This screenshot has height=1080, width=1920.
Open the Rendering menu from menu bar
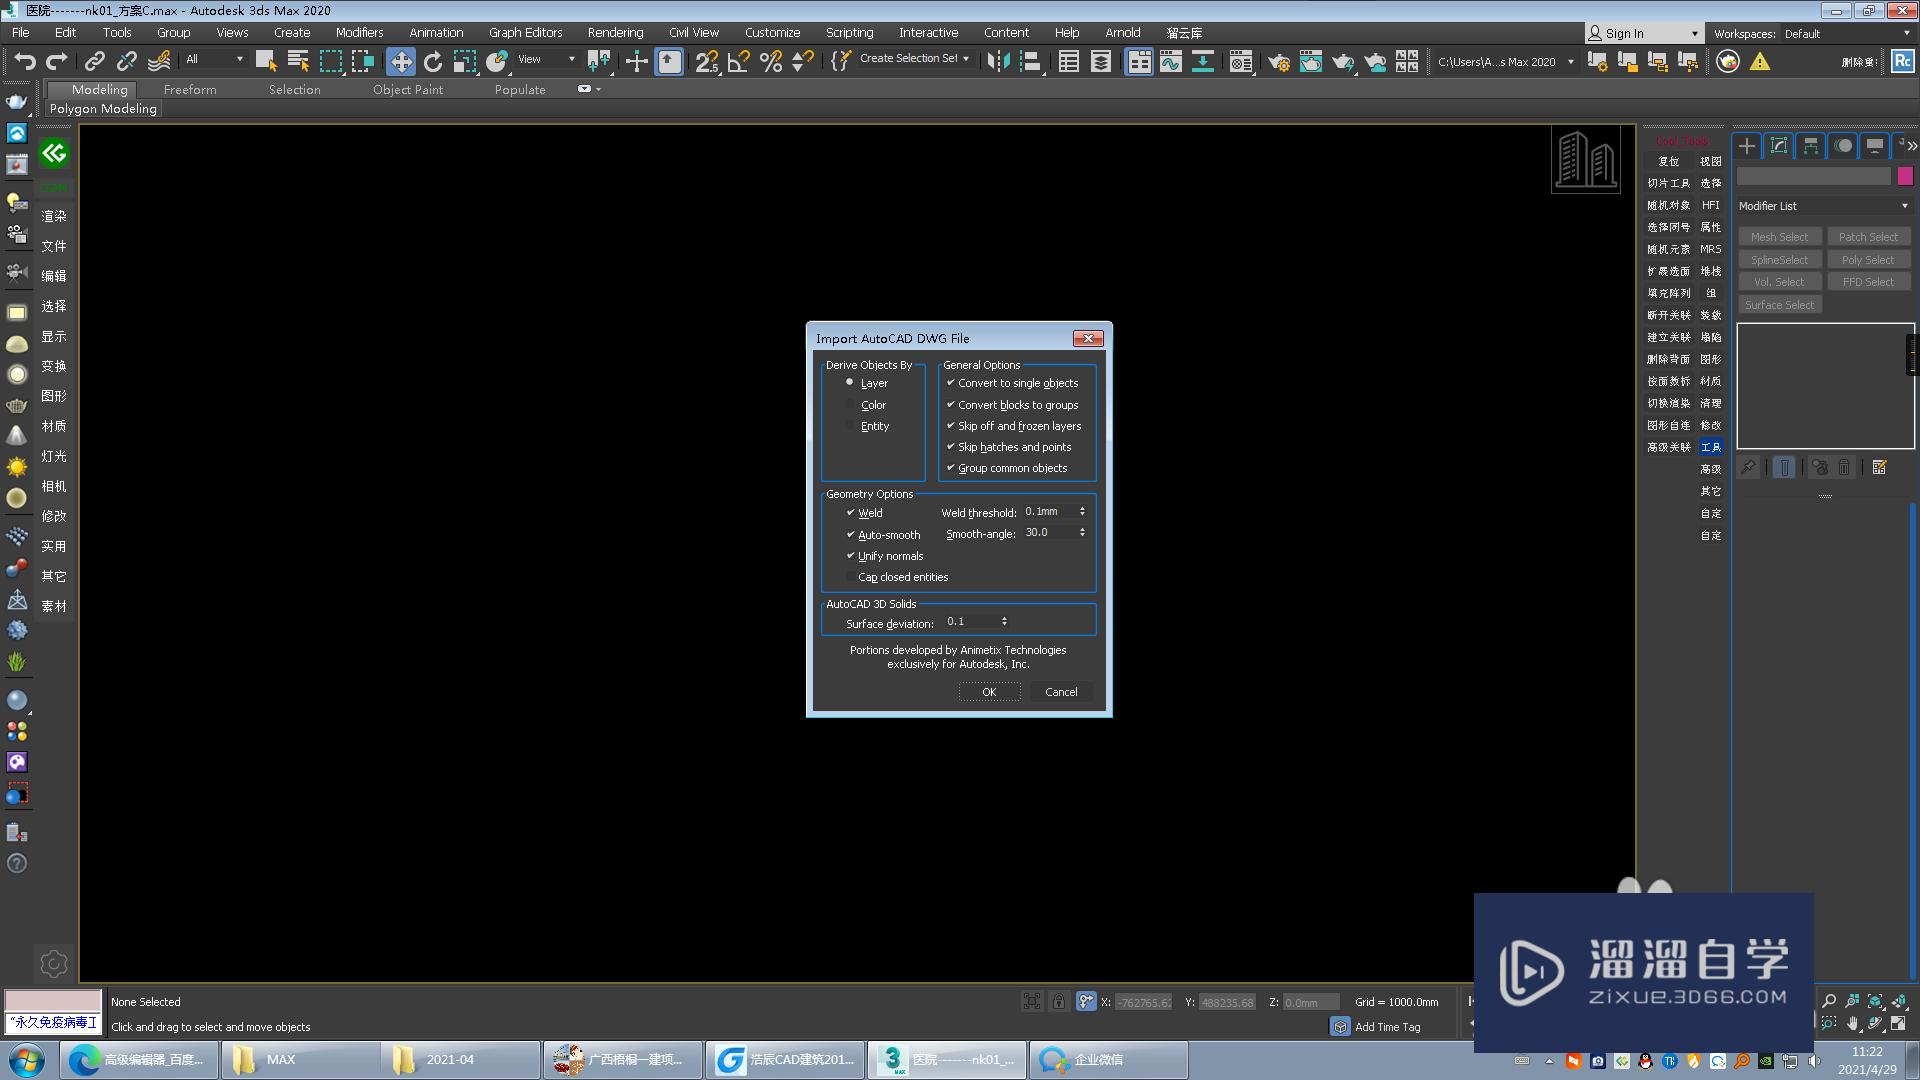615,33
